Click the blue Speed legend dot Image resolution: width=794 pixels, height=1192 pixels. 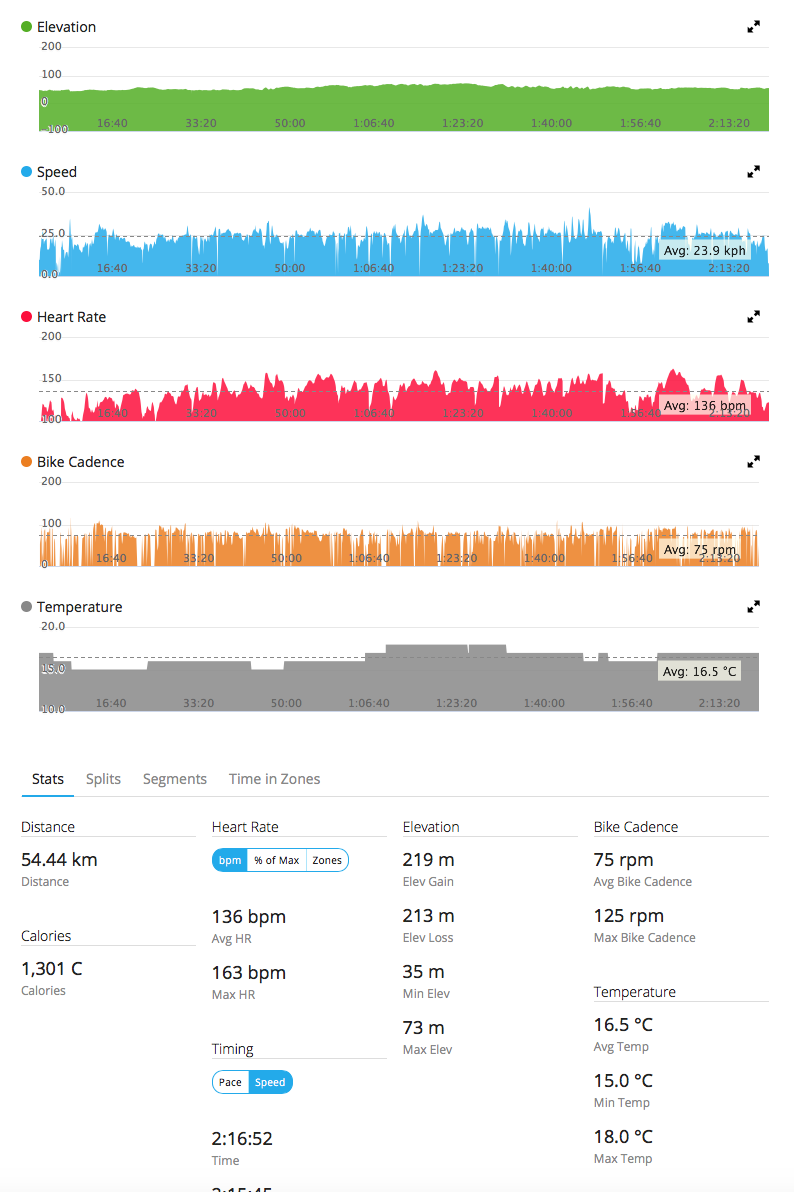[26, 172]
